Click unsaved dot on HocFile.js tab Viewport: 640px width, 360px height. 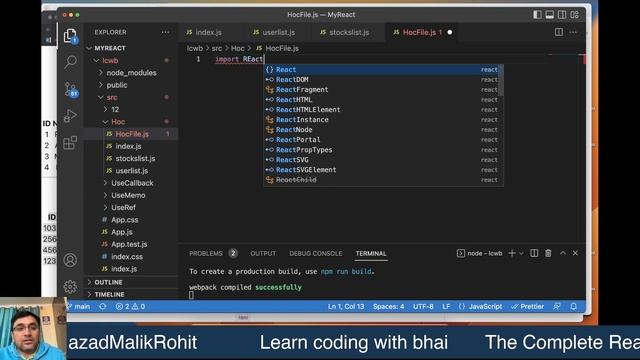450,32
